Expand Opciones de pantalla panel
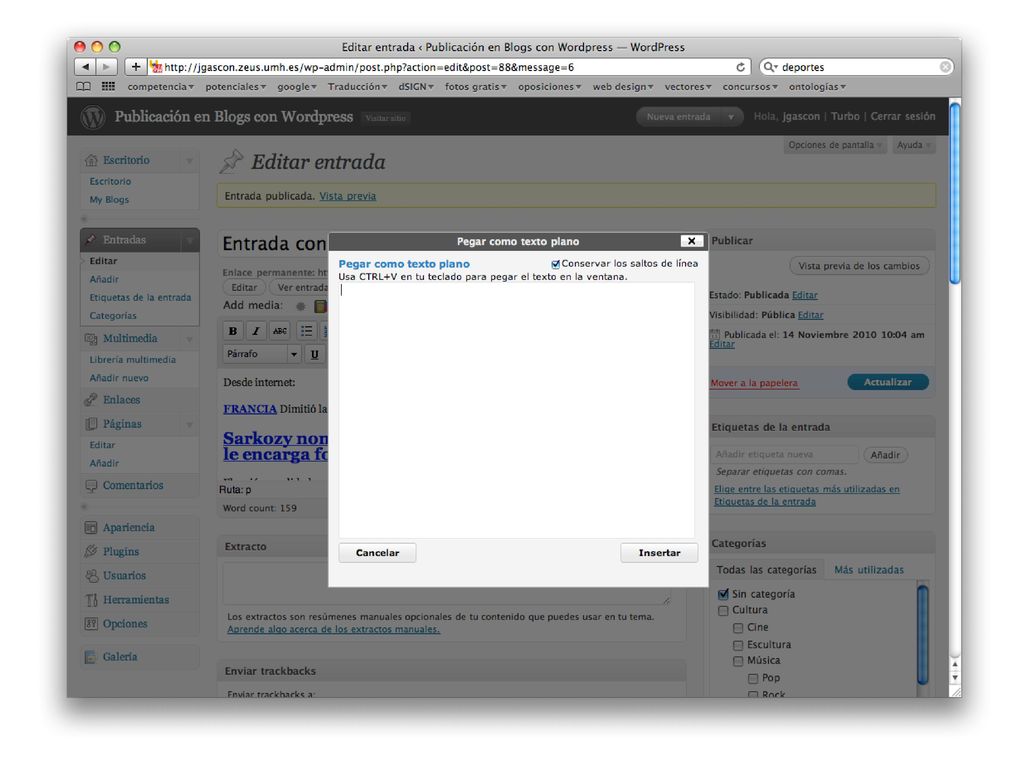 click(835, 145)
